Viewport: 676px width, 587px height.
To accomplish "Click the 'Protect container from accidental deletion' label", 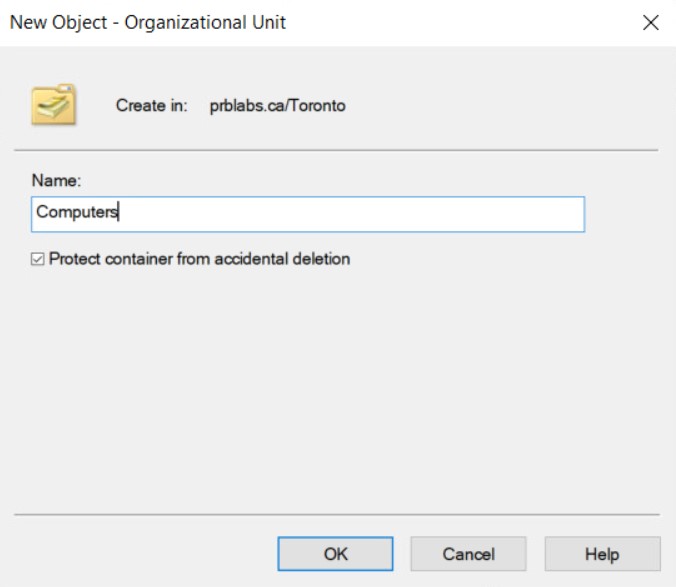I will tap(199, 259).
